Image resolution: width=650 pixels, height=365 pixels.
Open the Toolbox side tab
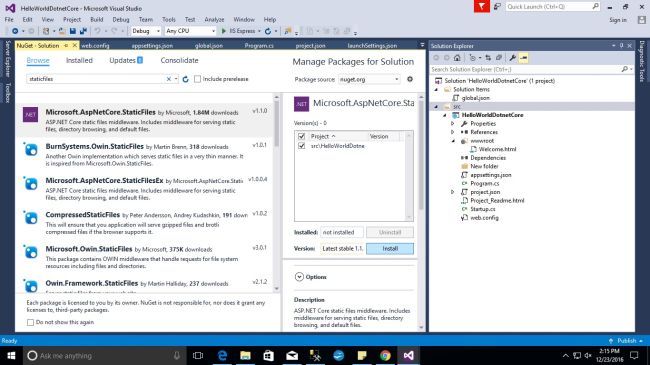click(7, 92)
